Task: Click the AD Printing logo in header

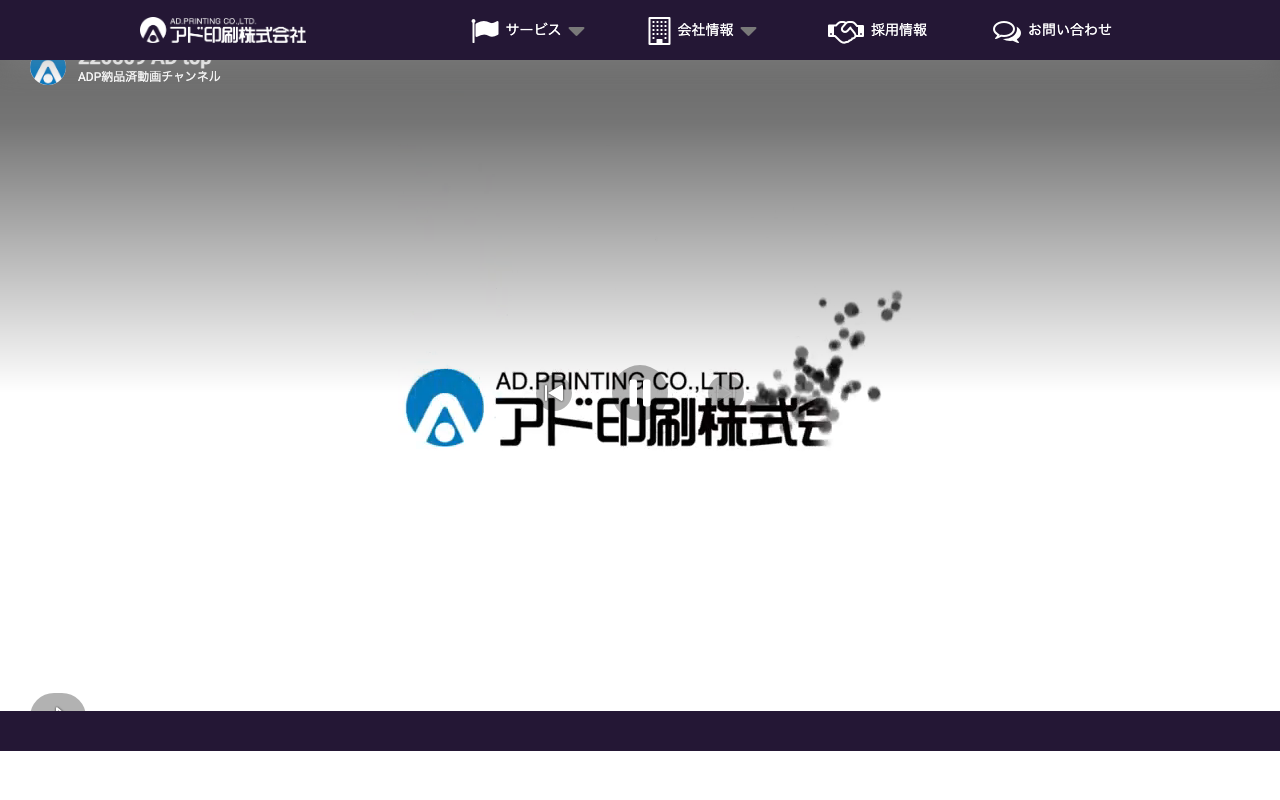Action: click(223, 30)
